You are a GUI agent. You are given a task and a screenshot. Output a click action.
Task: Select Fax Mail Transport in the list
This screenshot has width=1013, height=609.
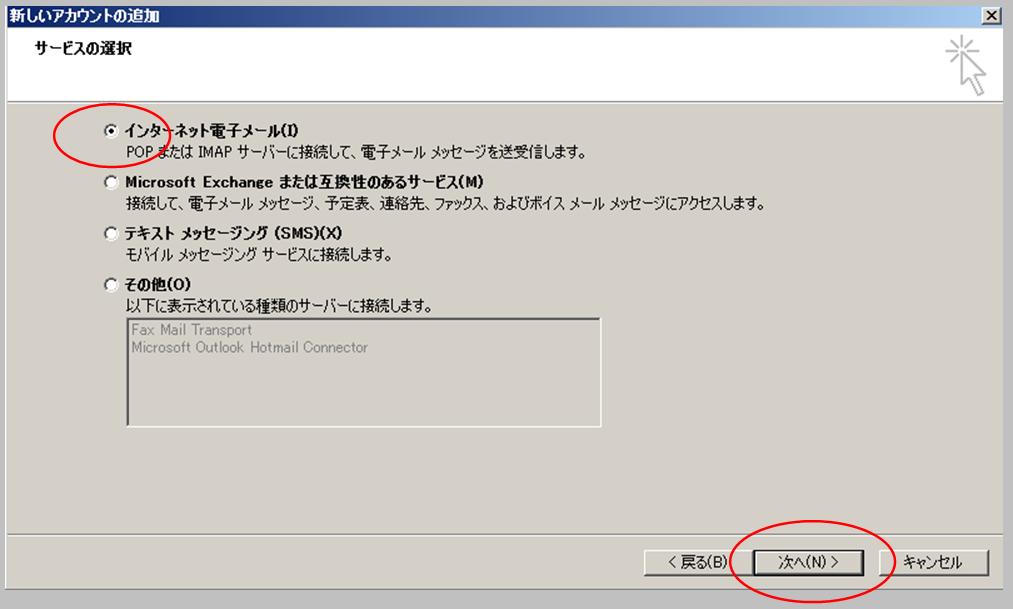pyautogui.click(x=192, y=330)
